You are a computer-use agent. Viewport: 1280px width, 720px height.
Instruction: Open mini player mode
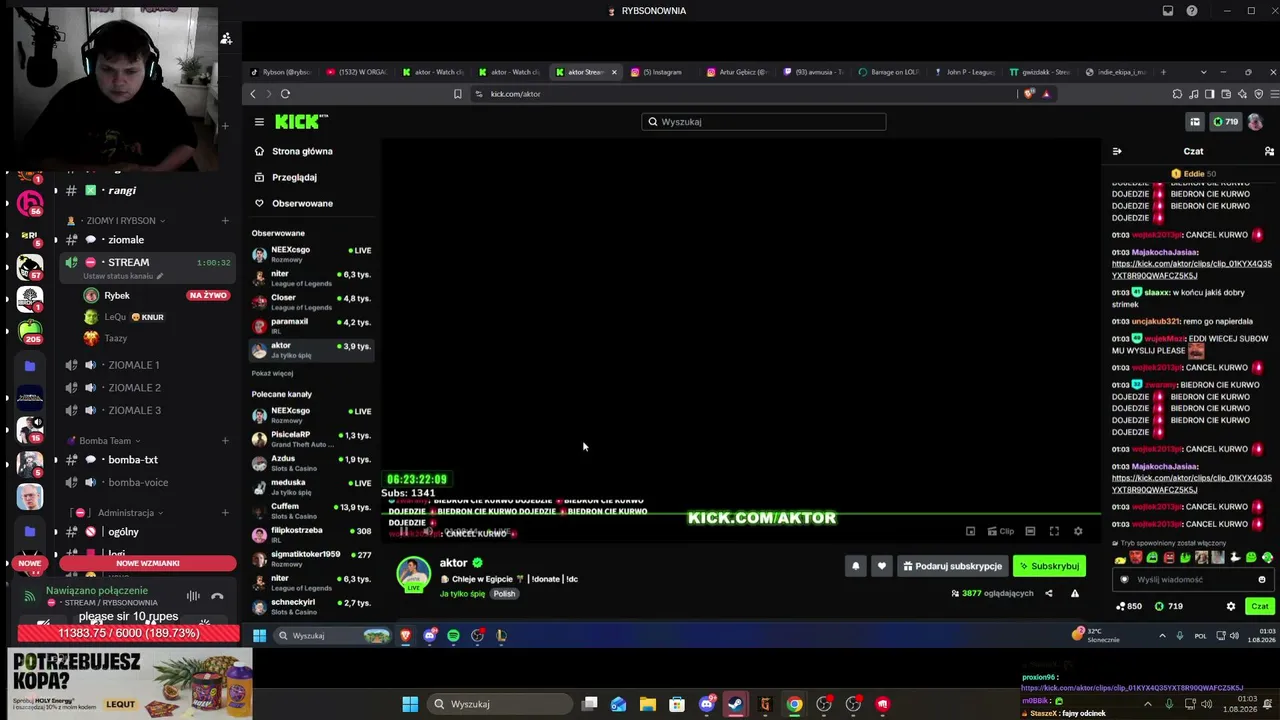coord(970,531)
